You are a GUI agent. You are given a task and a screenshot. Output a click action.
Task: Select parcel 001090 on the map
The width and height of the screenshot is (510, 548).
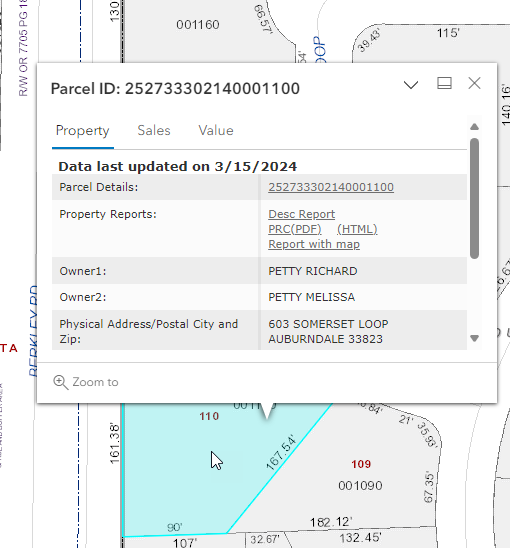point(360,485)
